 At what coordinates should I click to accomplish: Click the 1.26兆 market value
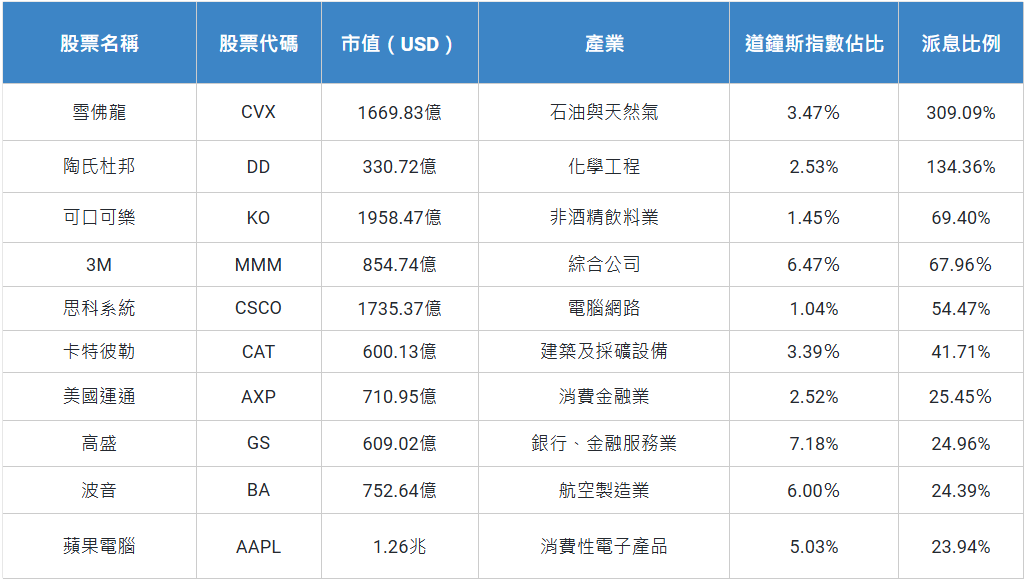399,546
